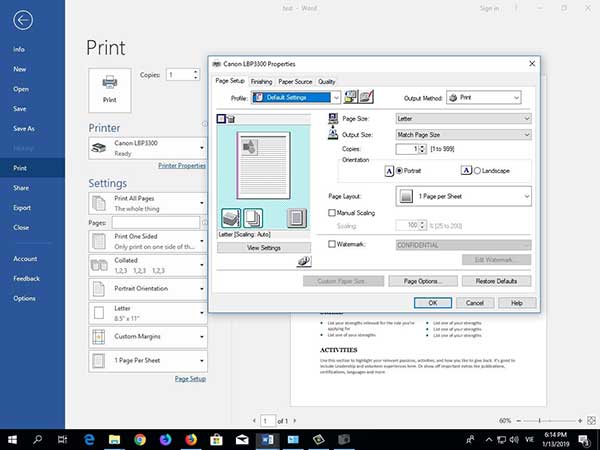Open the Action Center notifications icon
Screen dimensions: 600x450
click(584, 440)
